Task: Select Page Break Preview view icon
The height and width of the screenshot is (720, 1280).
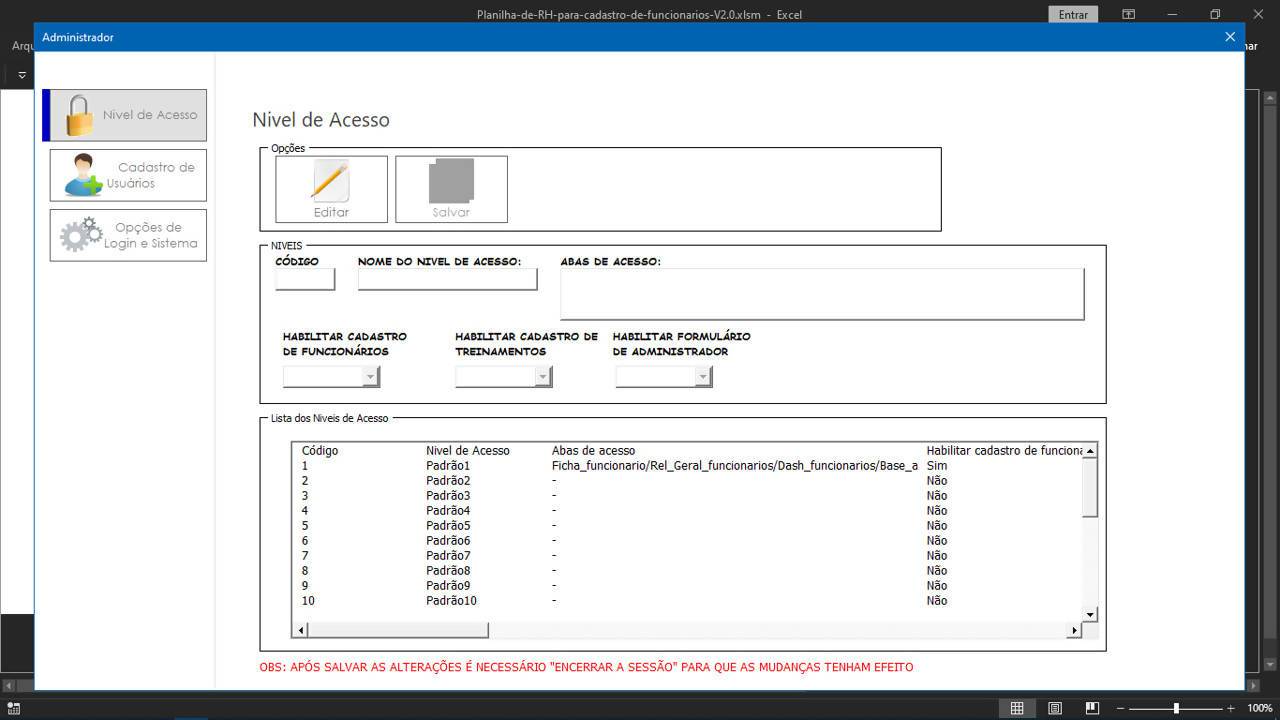Action: point(1092,708)
